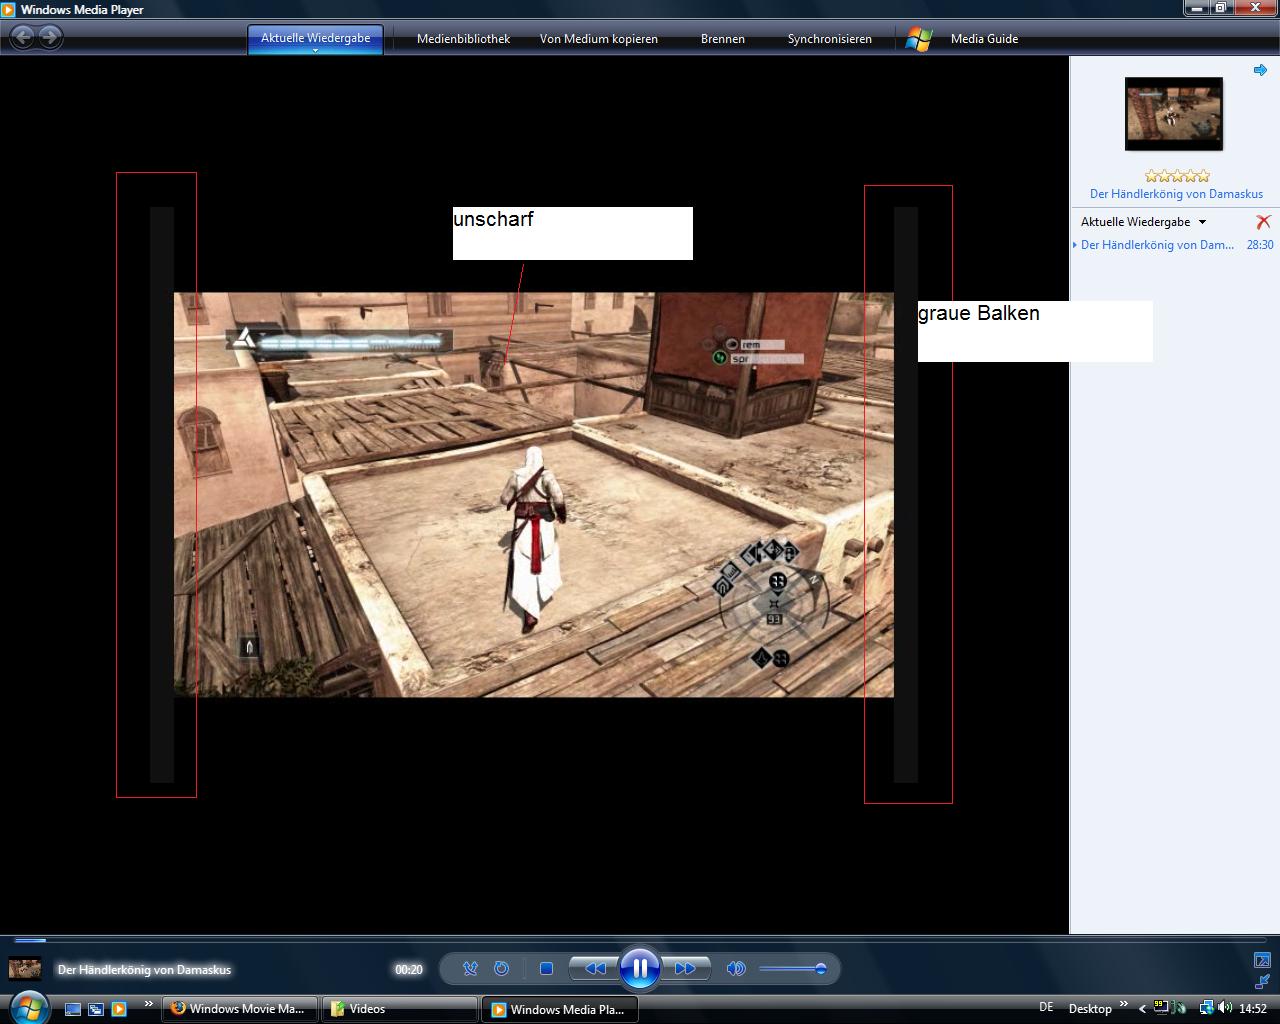Clear playlist with the red X
This screenshot has height=1024, width=1280.
[x=1263, y=222]
